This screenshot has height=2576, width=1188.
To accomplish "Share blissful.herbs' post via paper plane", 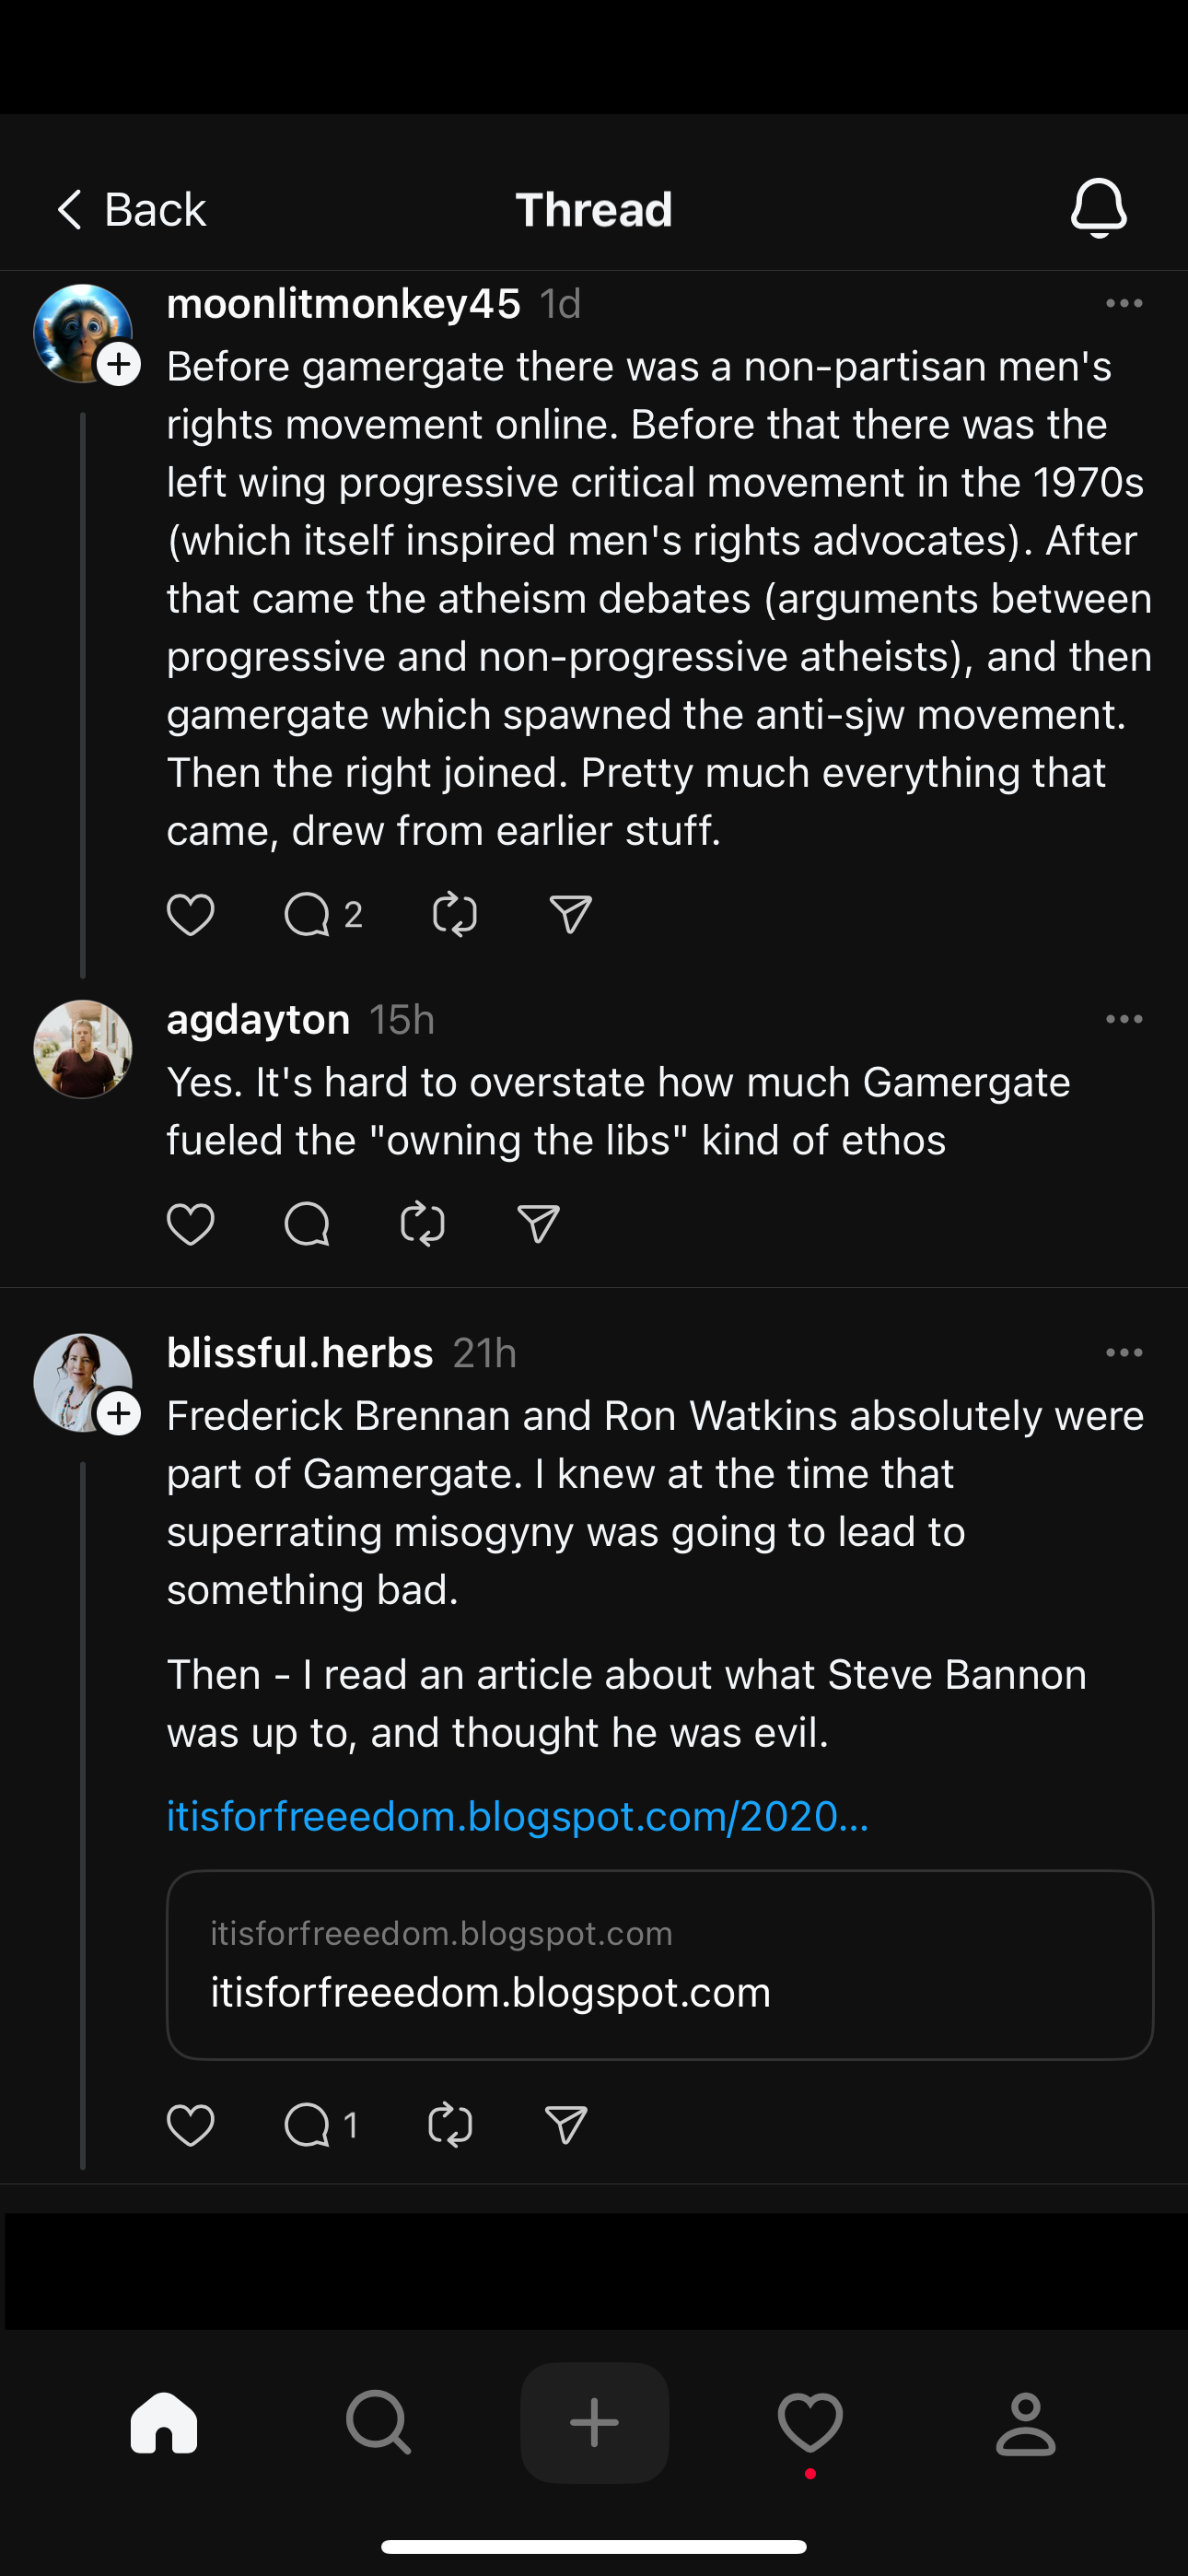I will click(x=565, y=2125).
